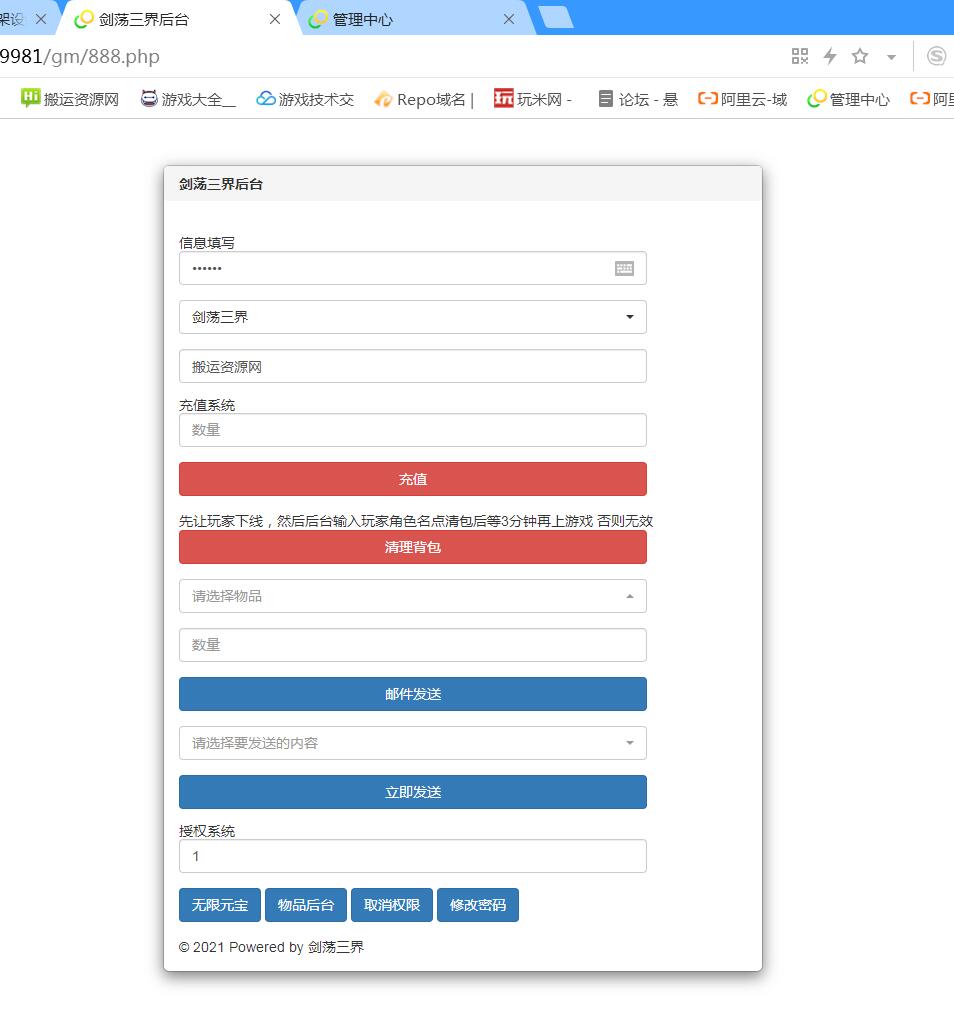Viewport: 954px width, 1014px height.
Task: Expand the 请选择要发送的内容 dropdown
Action: point(412,743)
